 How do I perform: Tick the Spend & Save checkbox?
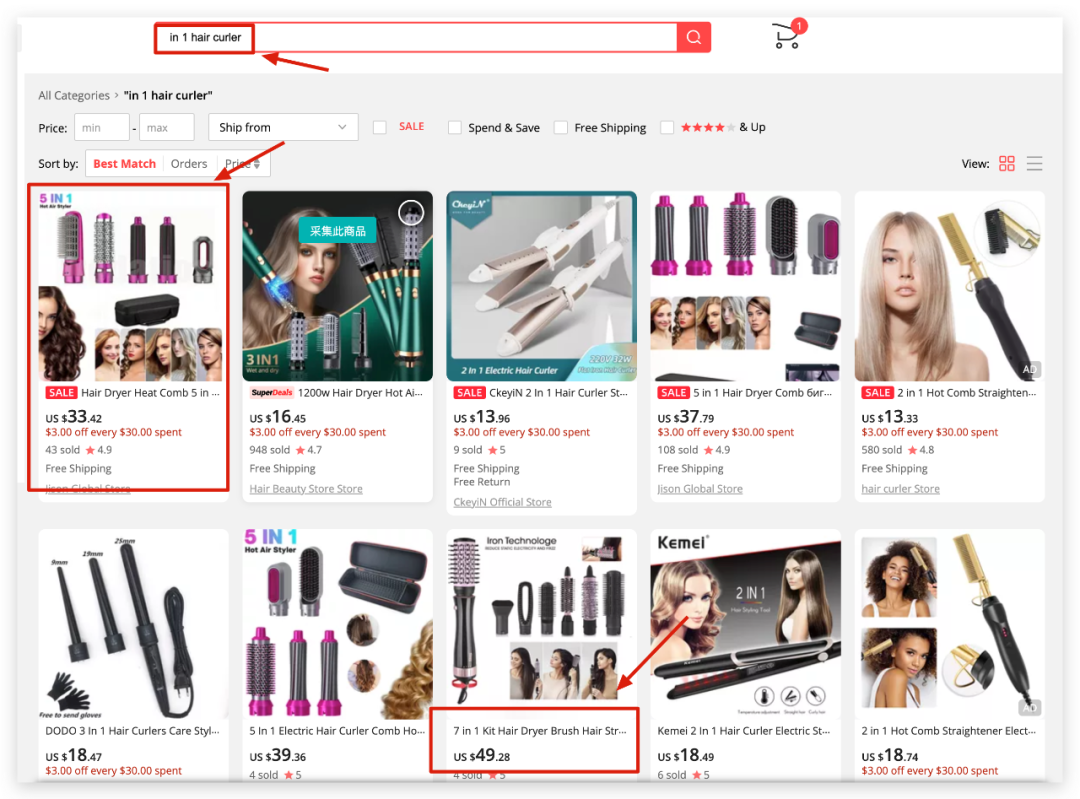(x=455, y=128)
